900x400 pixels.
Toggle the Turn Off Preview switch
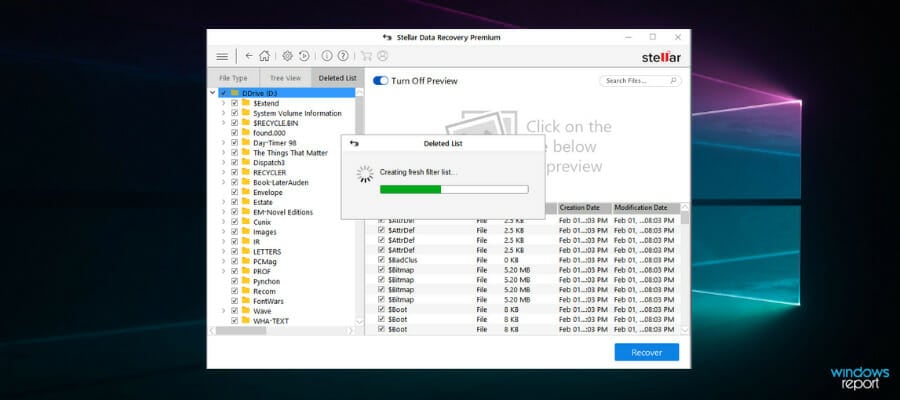[381, 81]
